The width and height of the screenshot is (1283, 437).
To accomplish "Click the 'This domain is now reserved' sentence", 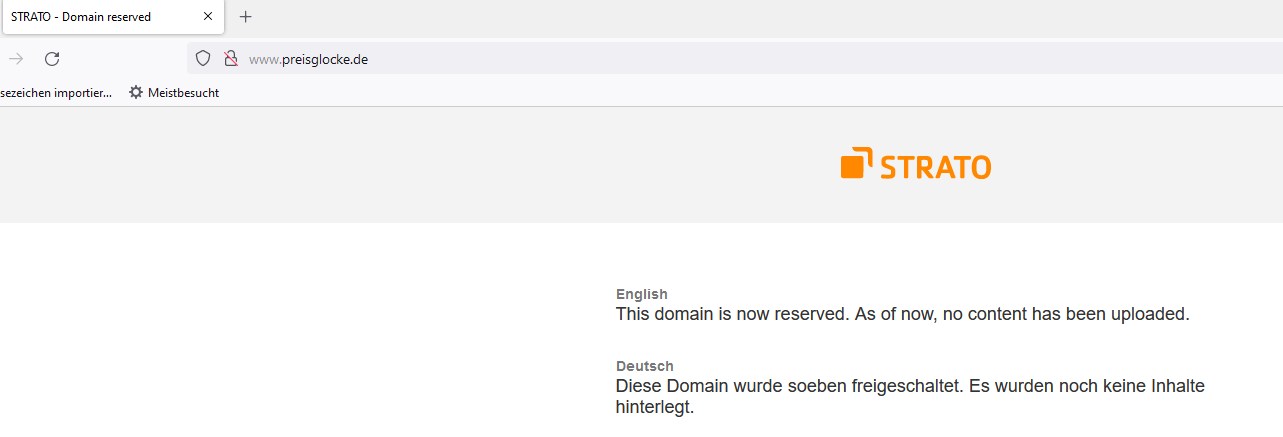I will (902, 314).
